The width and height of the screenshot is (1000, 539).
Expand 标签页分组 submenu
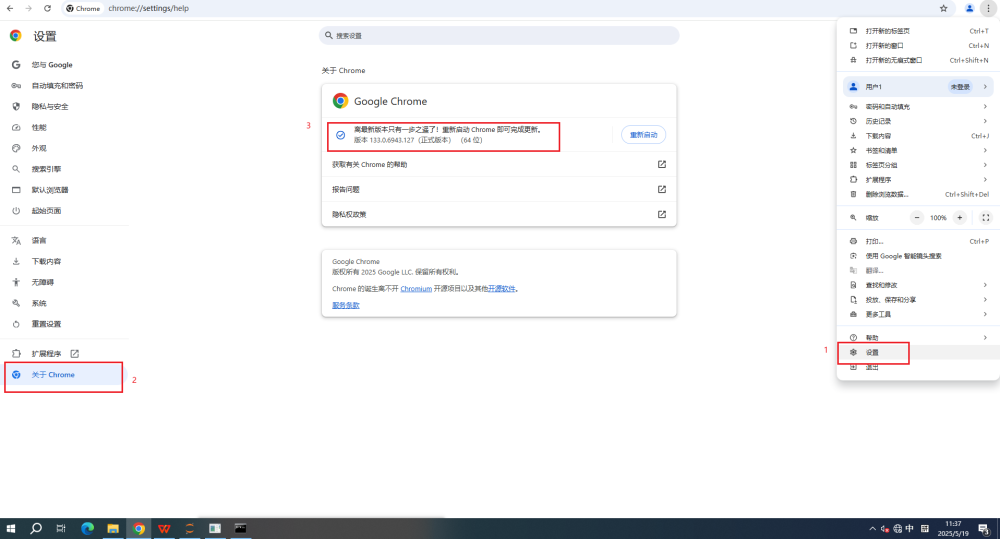click(918, 165)
